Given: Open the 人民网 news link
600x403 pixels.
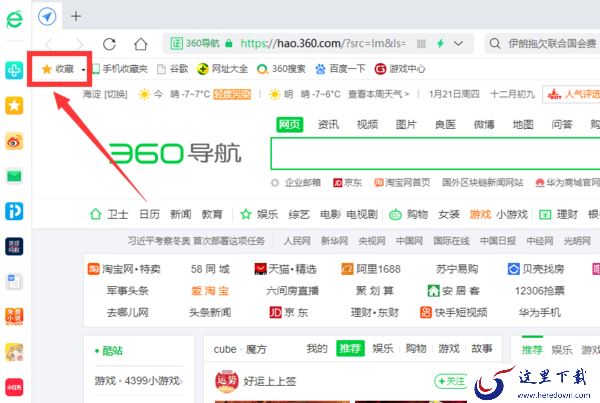Looking at the screenshot, I should pos(297,241).
